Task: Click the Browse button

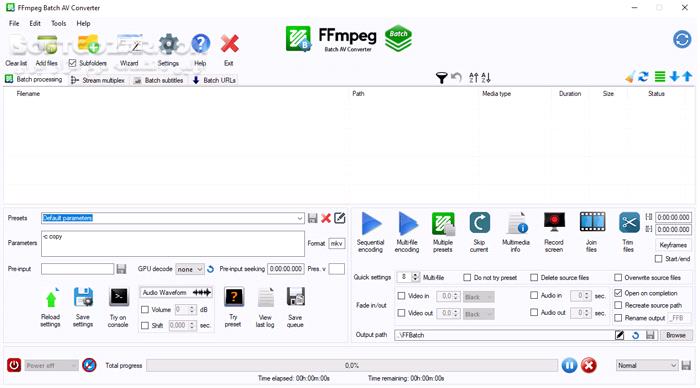Action: (676, 335)
